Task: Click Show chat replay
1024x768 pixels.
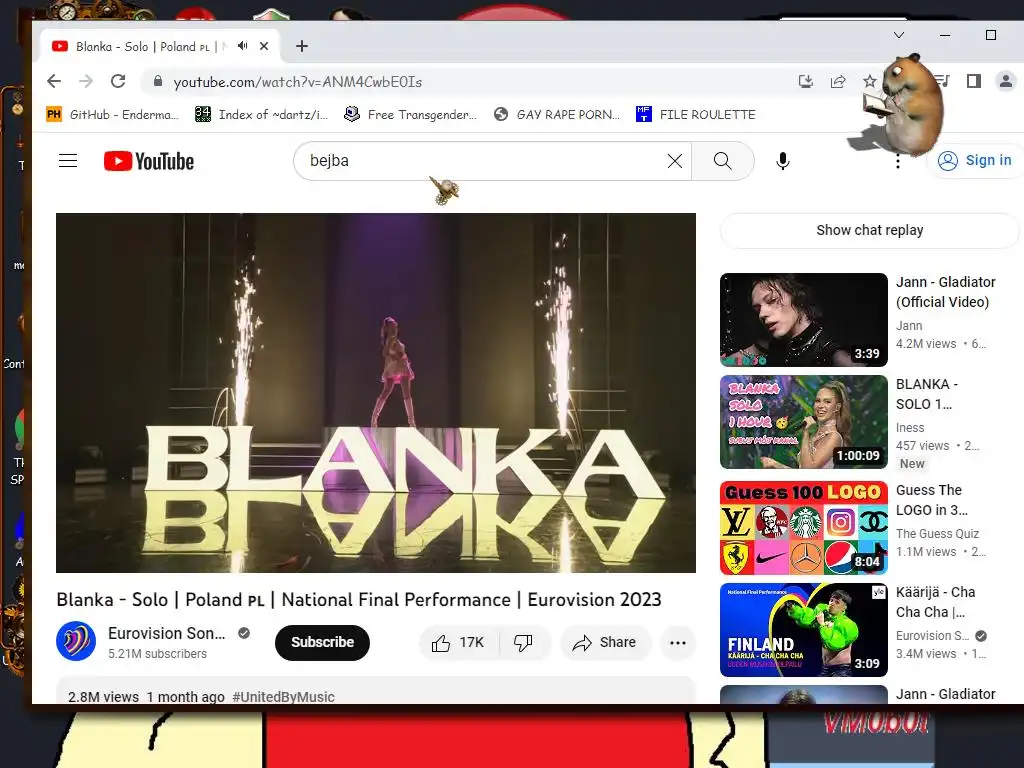Action: (x=869, y=230)
